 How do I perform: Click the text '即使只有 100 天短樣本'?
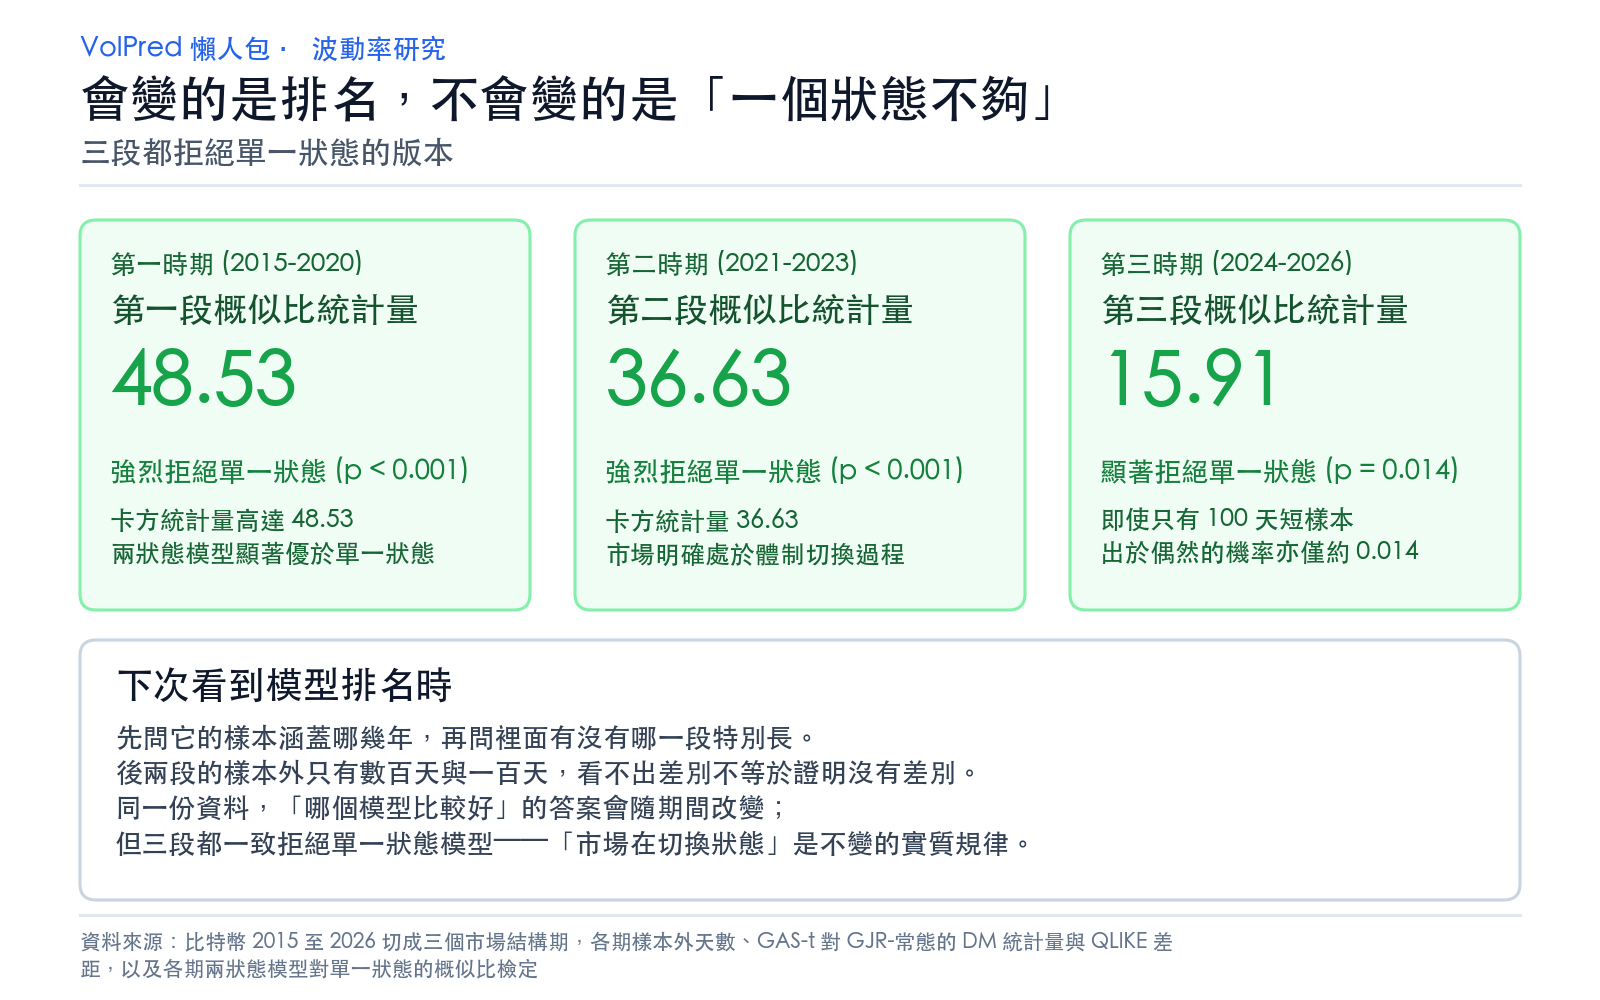pyautogui.click(x=1227, y=519)
